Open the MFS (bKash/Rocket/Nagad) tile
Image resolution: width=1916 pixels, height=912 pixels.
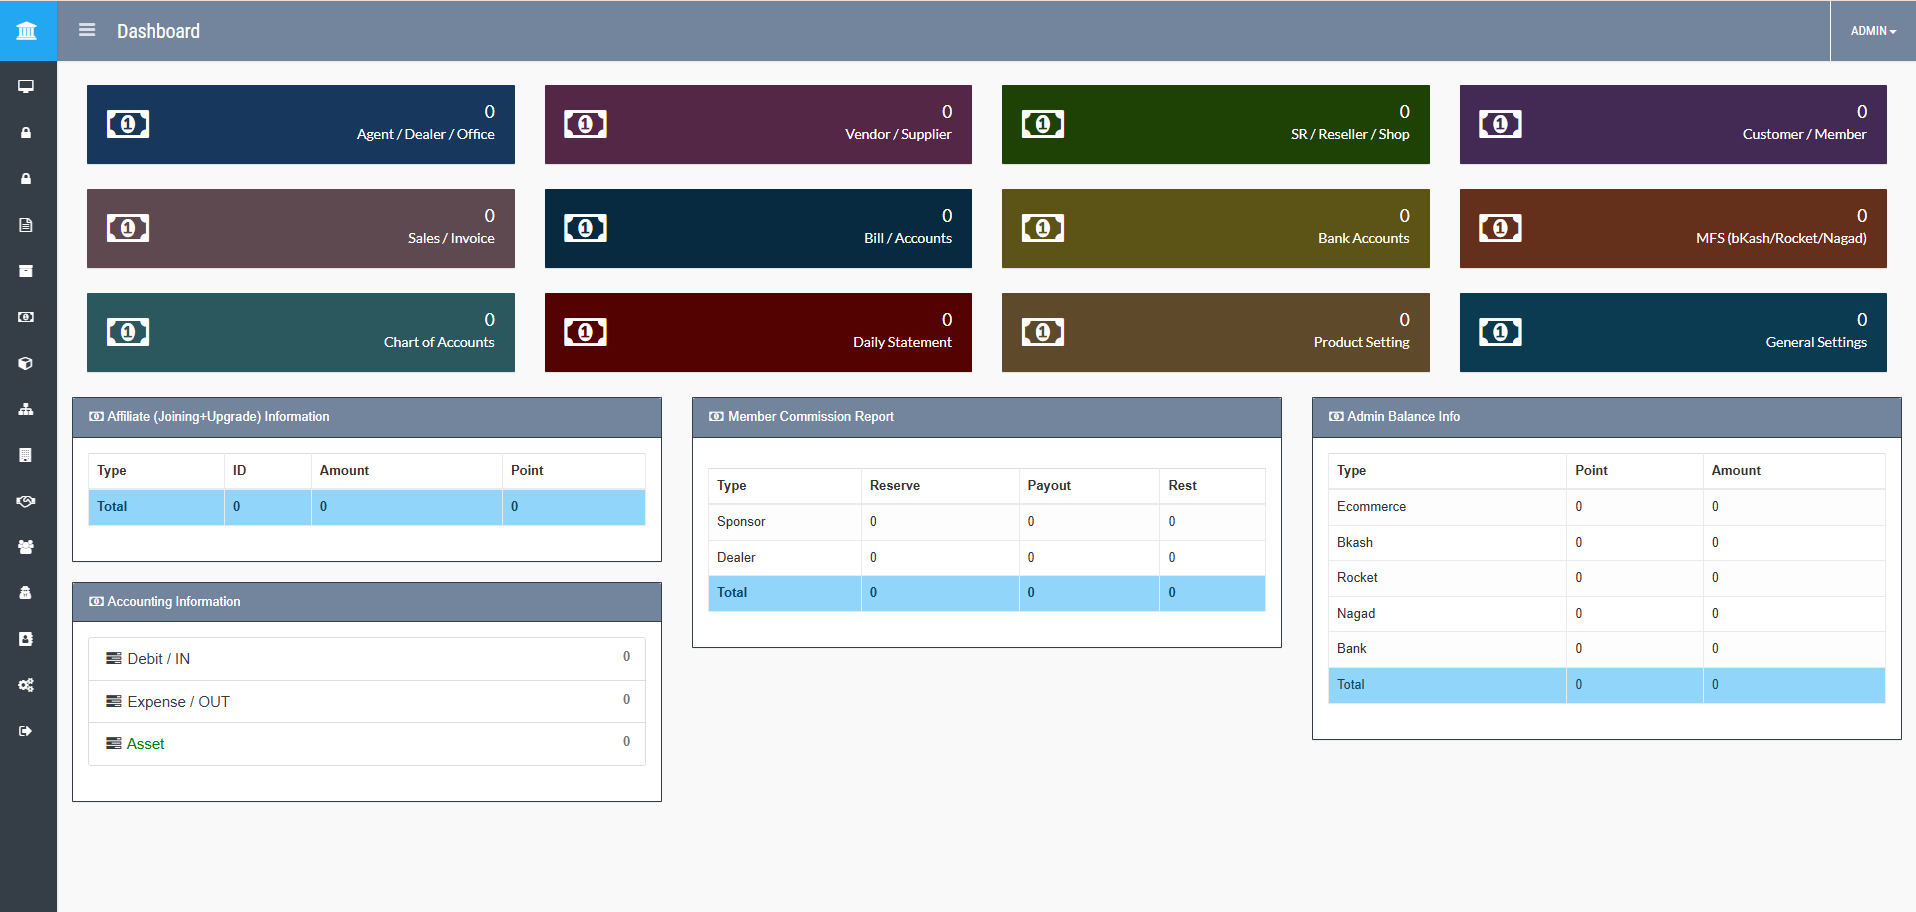coord(1672,228)
